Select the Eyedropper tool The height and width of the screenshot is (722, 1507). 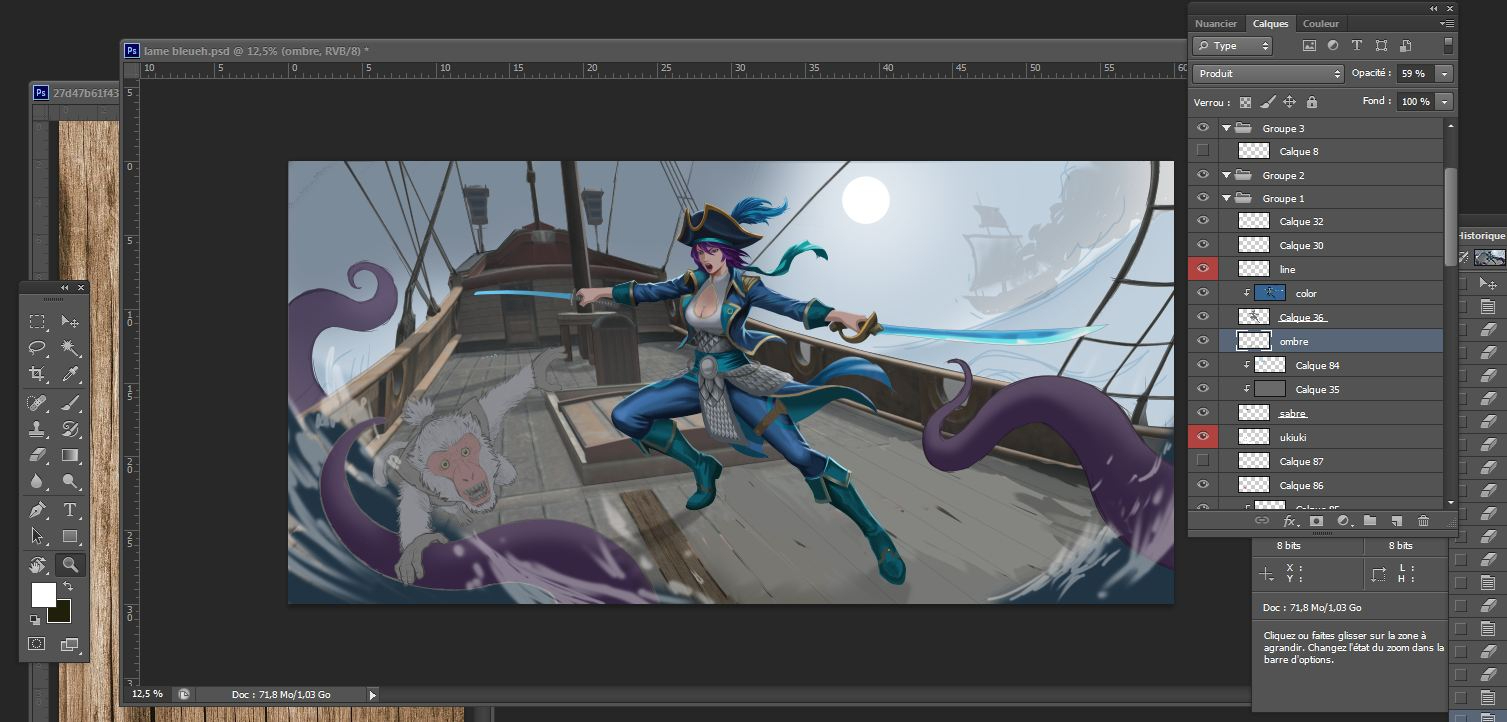click(x=70, y=374)
